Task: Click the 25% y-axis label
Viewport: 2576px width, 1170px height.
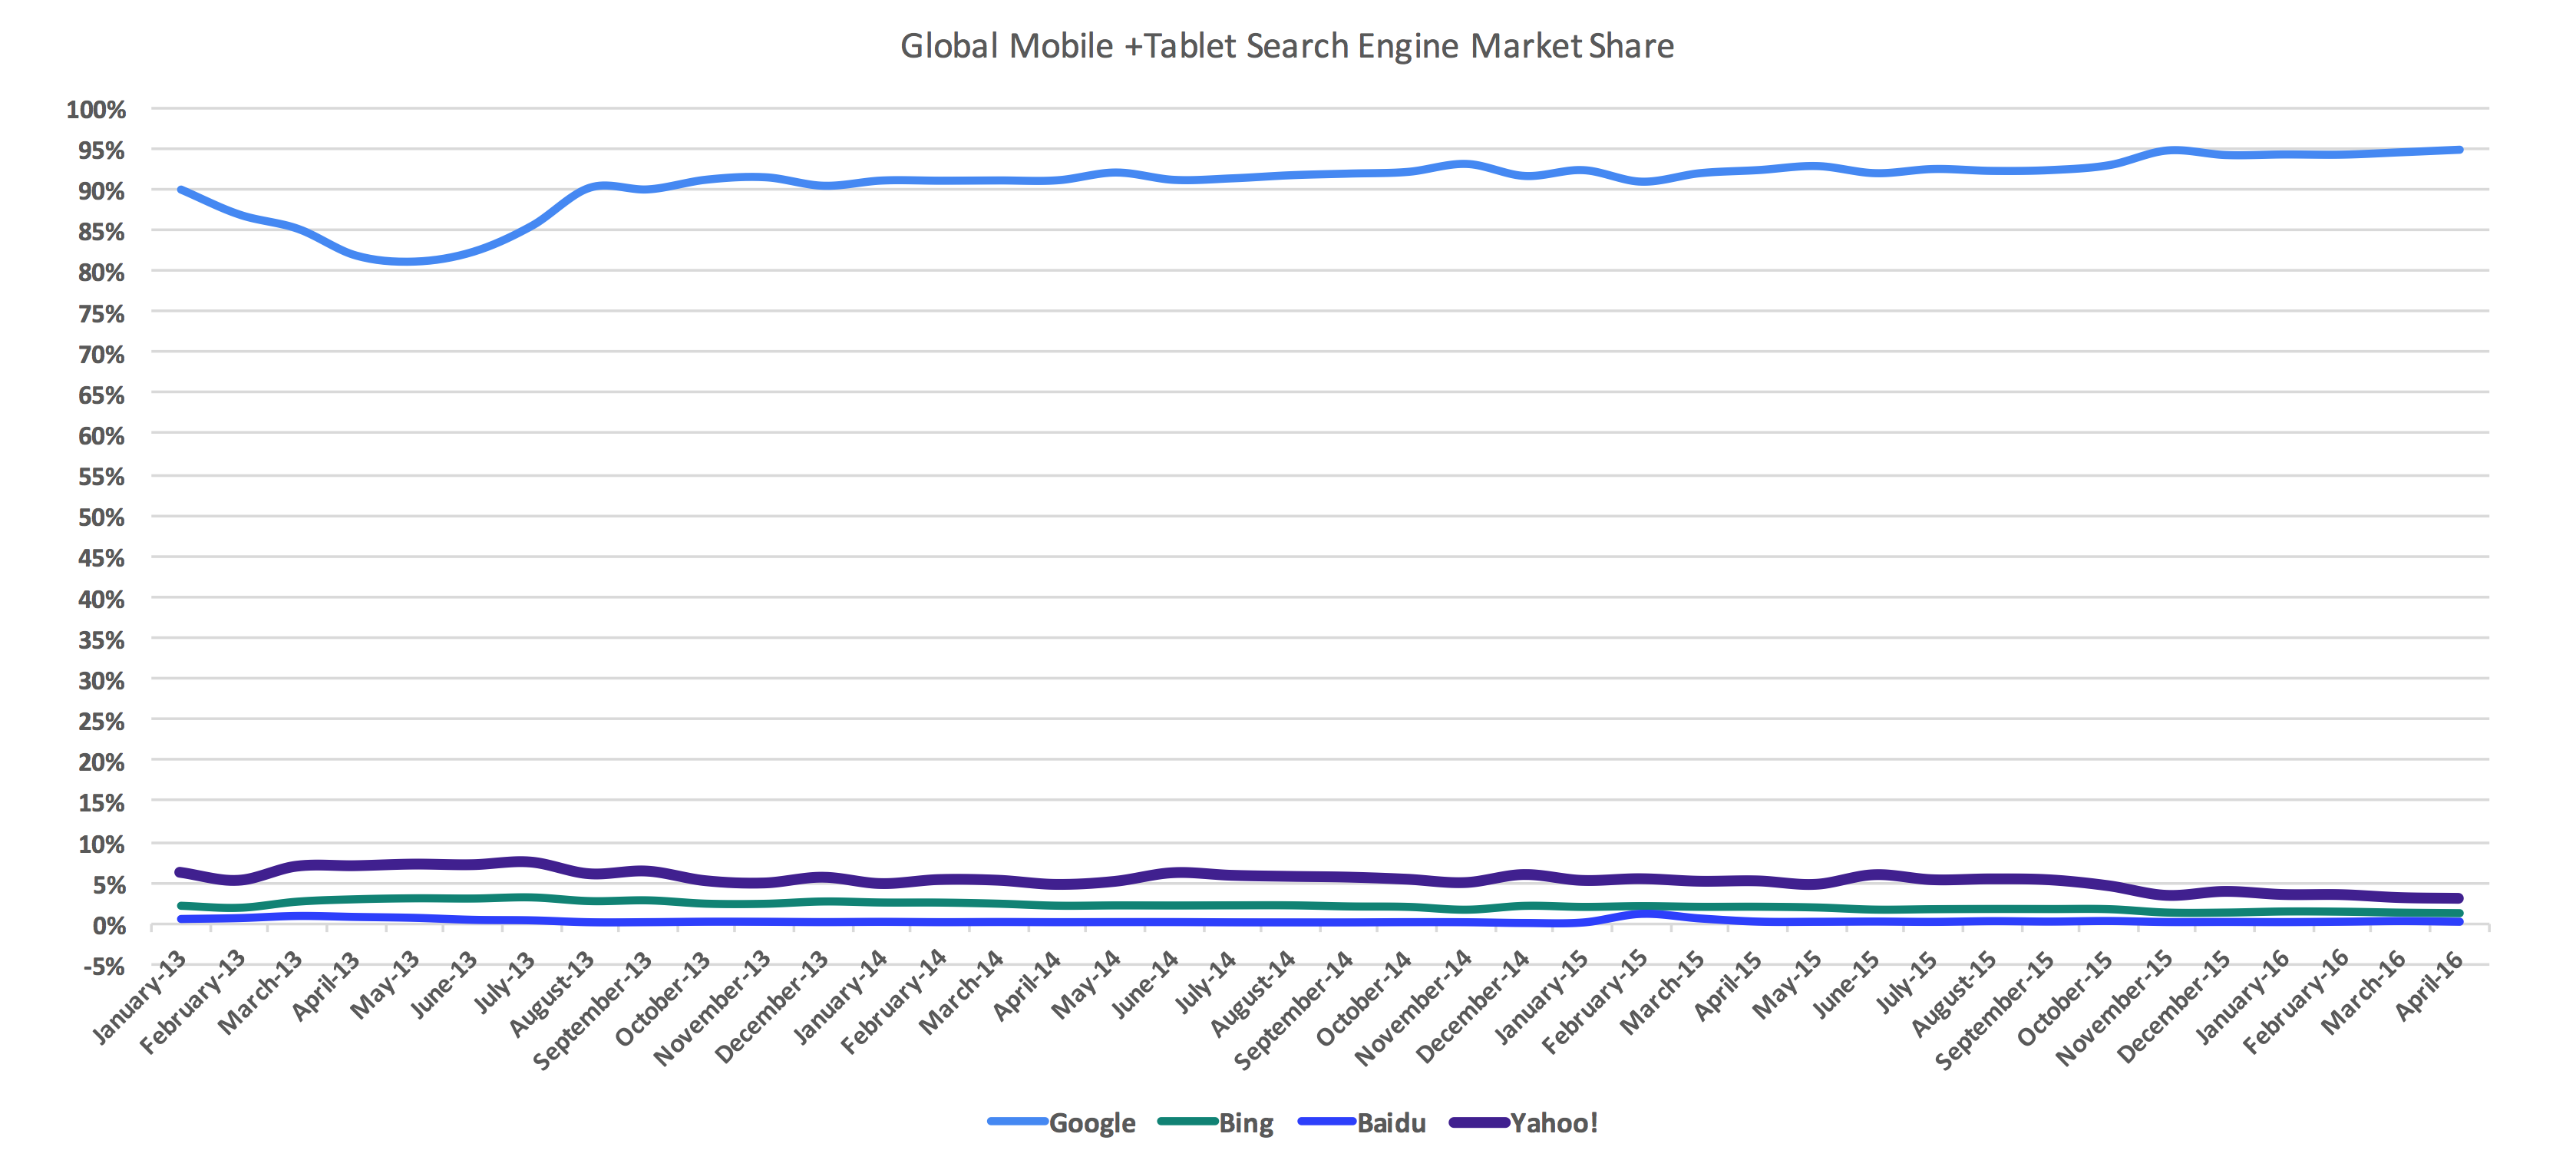Action: [x=102, y=721]
